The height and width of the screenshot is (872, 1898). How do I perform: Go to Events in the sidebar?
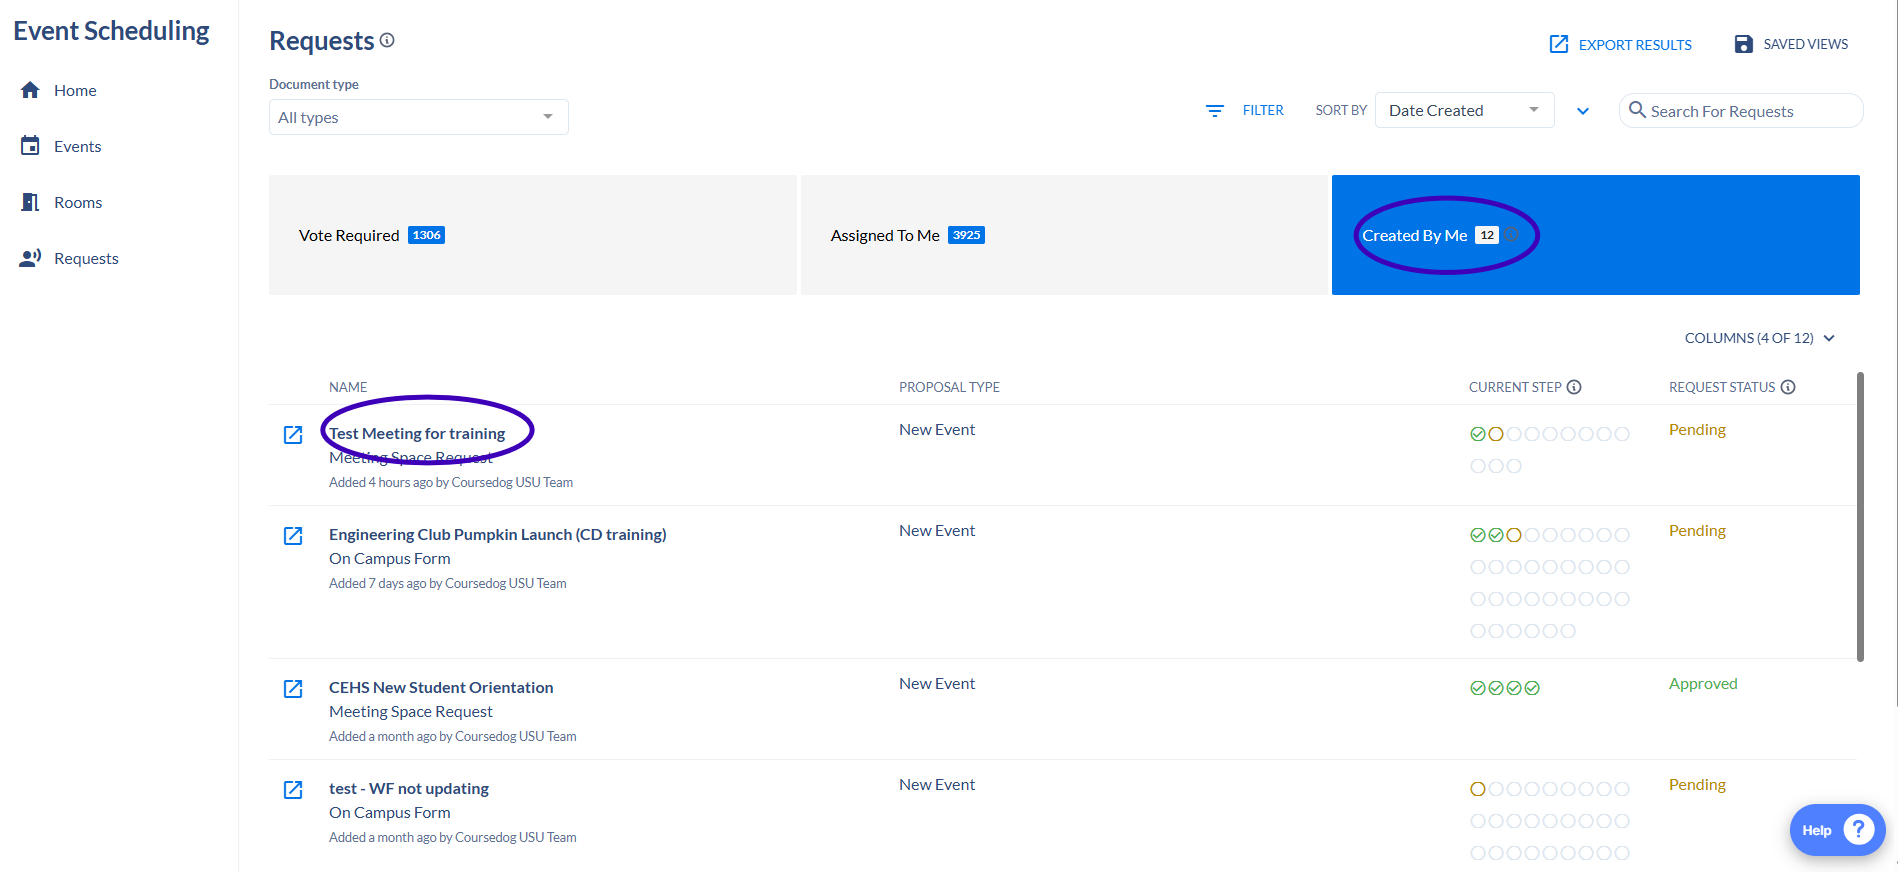pos(77,146)
